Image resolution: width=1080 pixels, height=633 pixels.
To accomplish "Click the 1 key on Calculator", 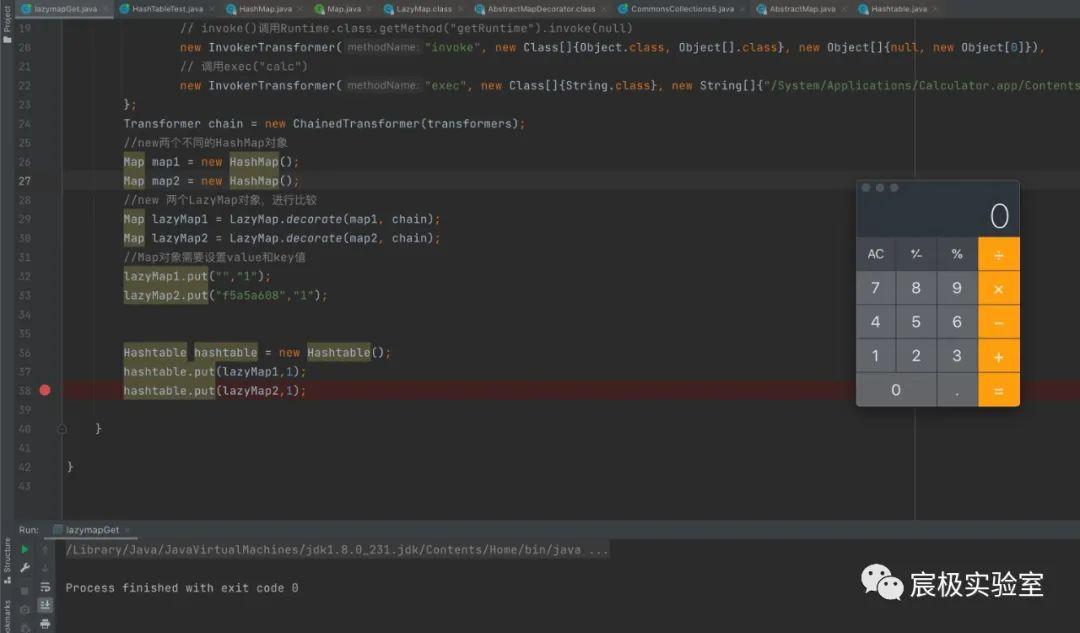I will [x=875, y=356].
